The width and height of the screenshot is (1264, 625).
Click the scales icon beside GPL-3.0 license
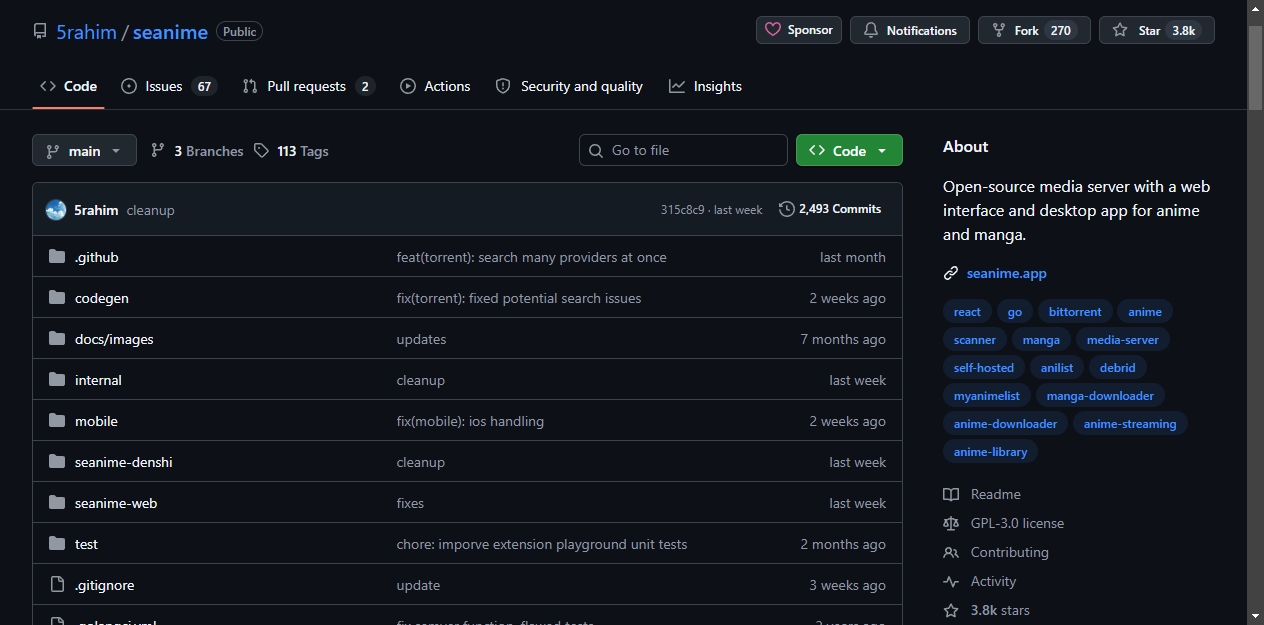pyautogui.click(x=951, y=523)
